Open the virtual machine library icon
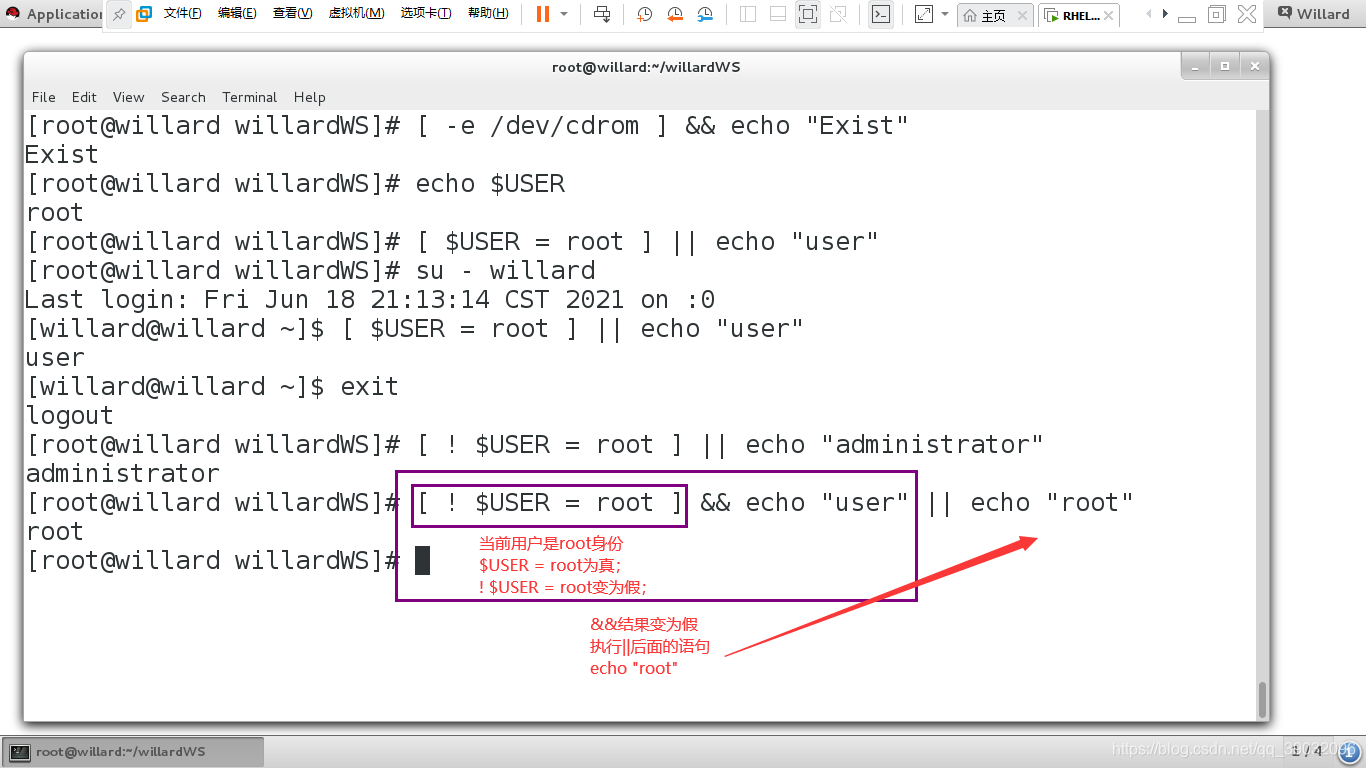Screen dimensions: 1366x768 (142, 15)
